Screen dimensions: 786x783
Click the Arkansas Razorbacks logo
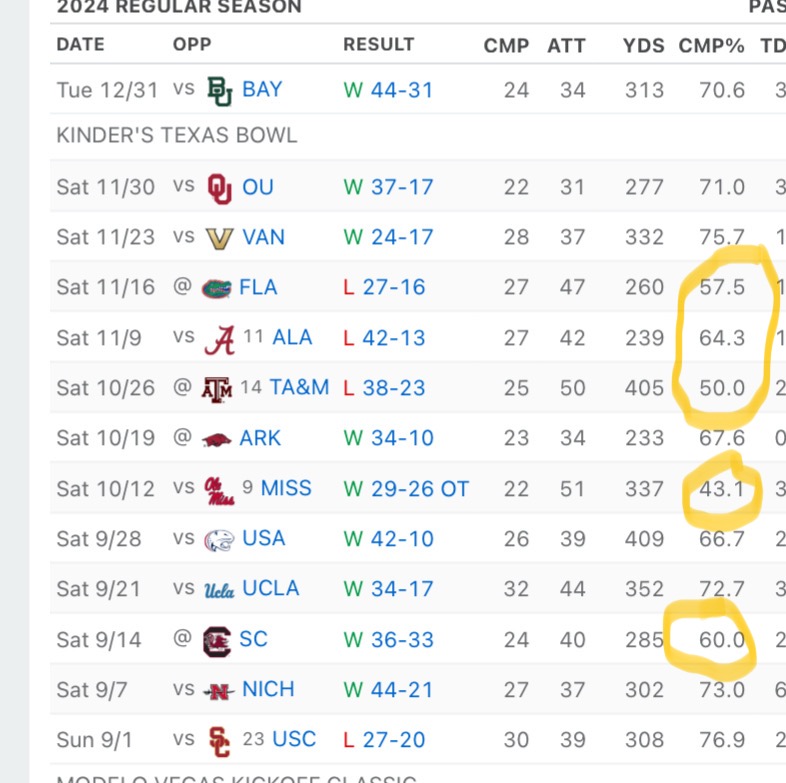pyautogui.click(x=217, y=440)
